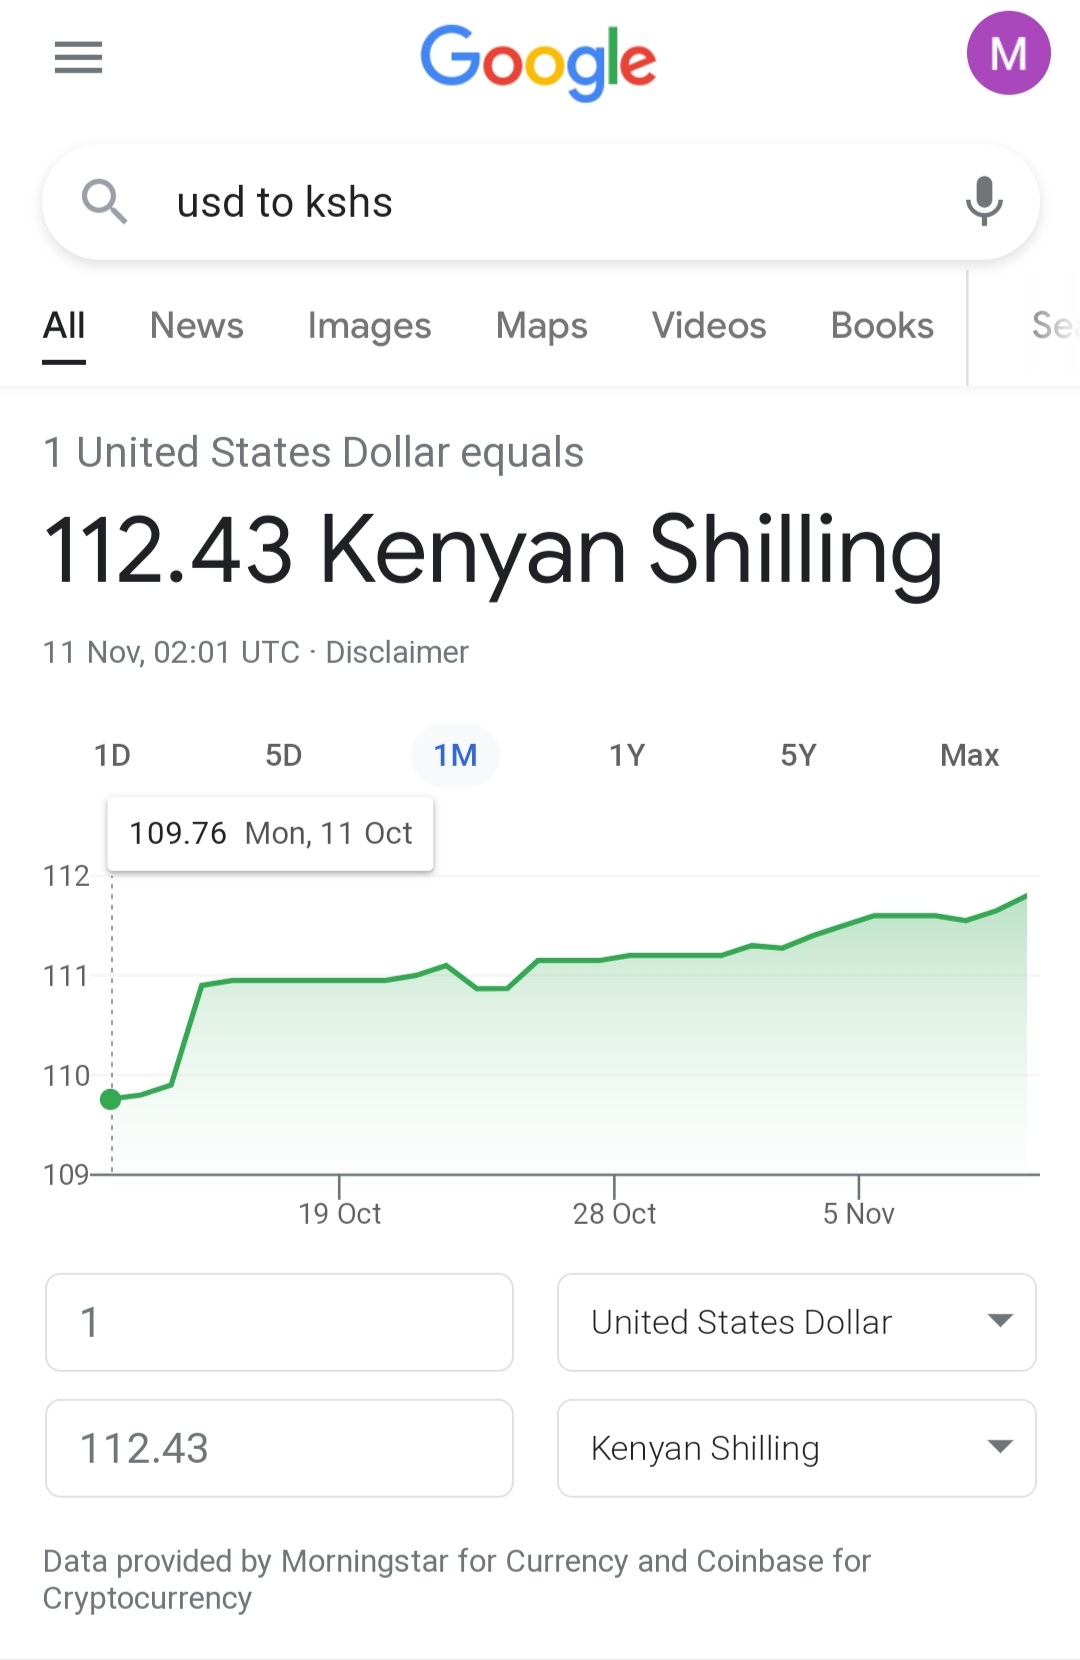Select the Max chart range
This screenshot has height=1660, width=1080.
tap(969, 755)
